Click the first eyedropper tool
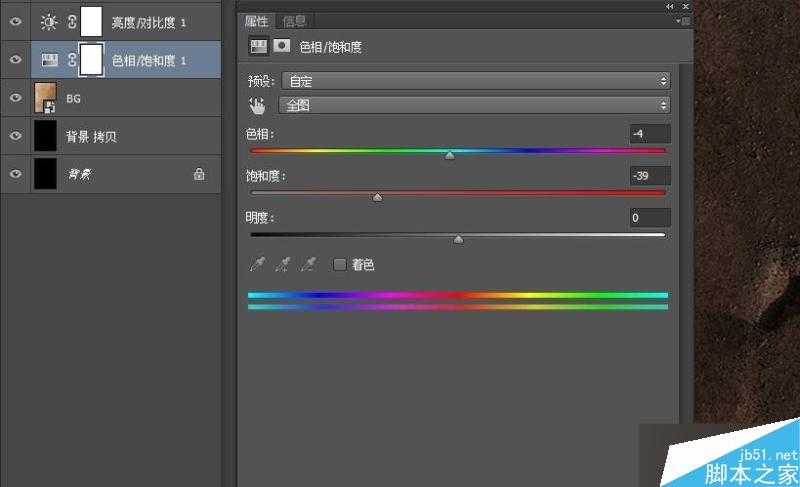This screenshot has height=487, width=800. click(257, 264)
